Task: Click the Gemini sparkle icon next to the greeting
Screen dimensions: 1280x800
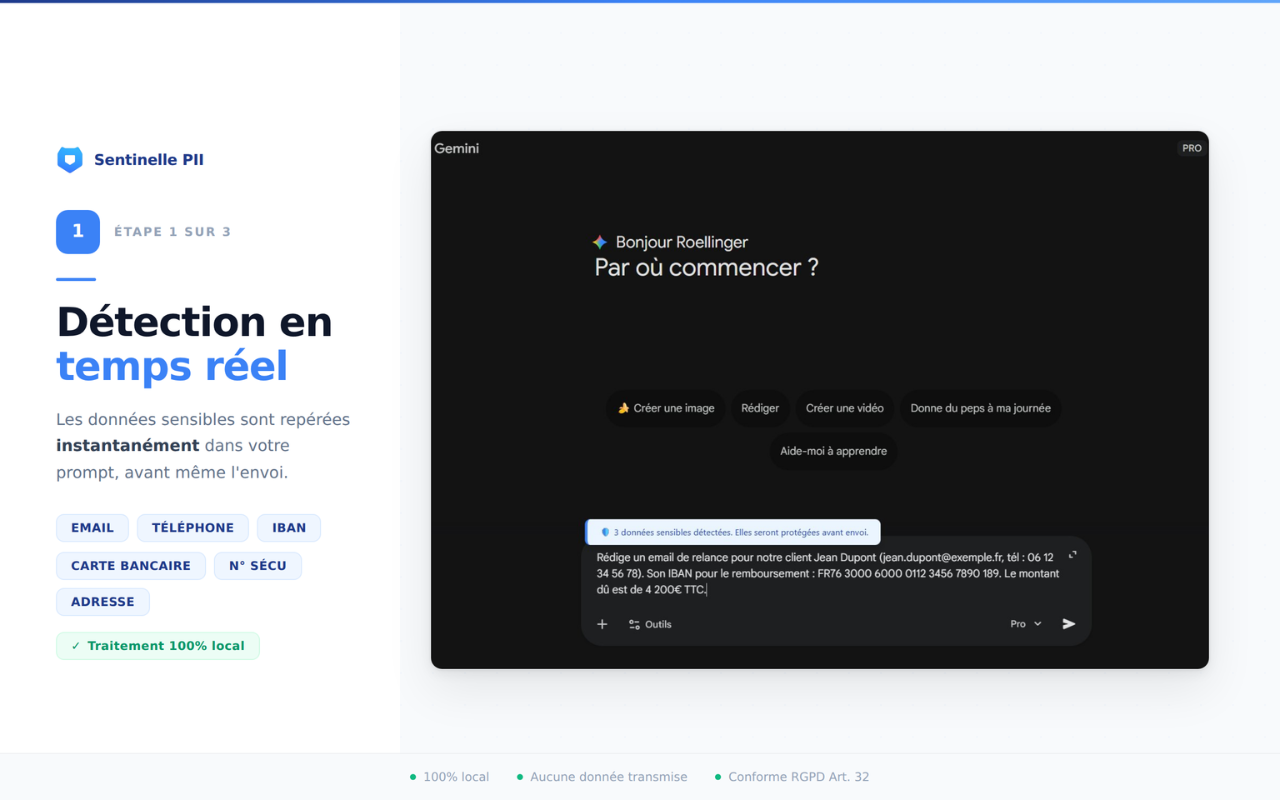Action: point(600,241)
